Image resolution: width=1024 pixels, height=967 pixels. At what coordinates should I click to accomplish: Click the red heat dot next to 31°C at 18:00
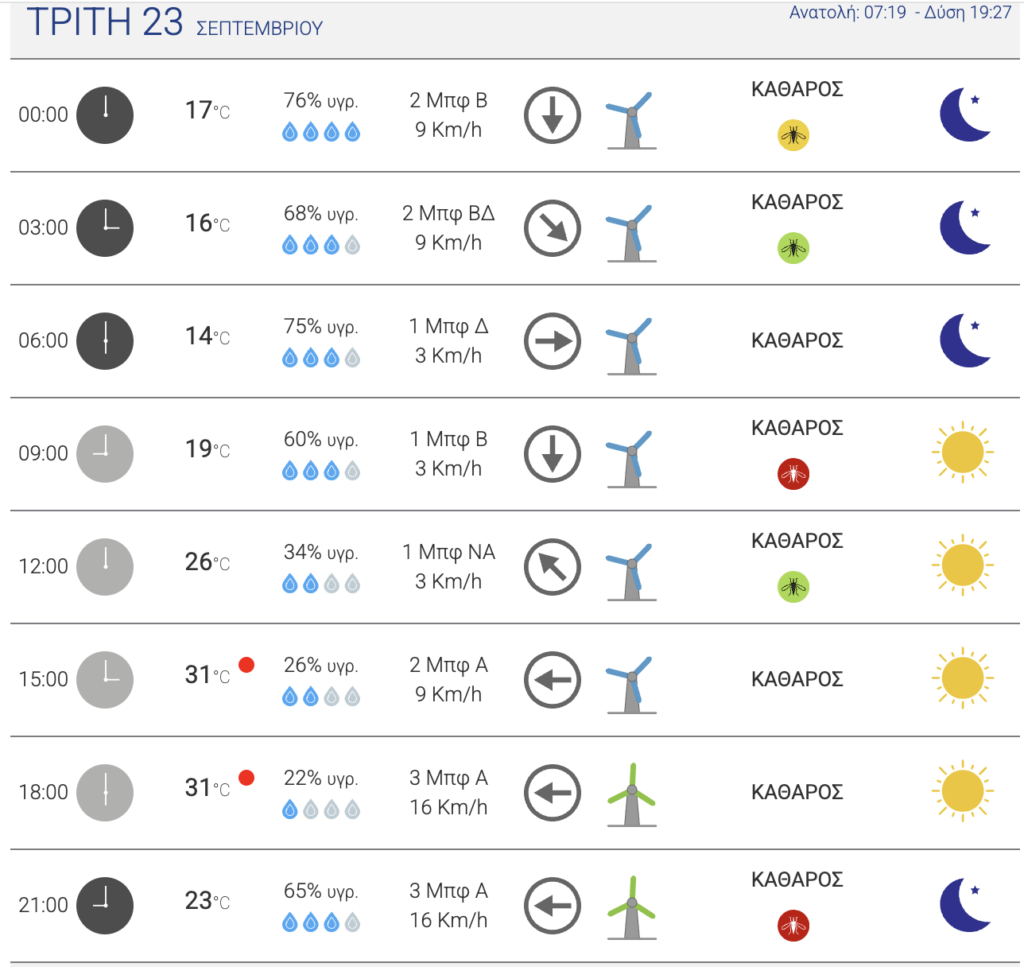[246, 778]
